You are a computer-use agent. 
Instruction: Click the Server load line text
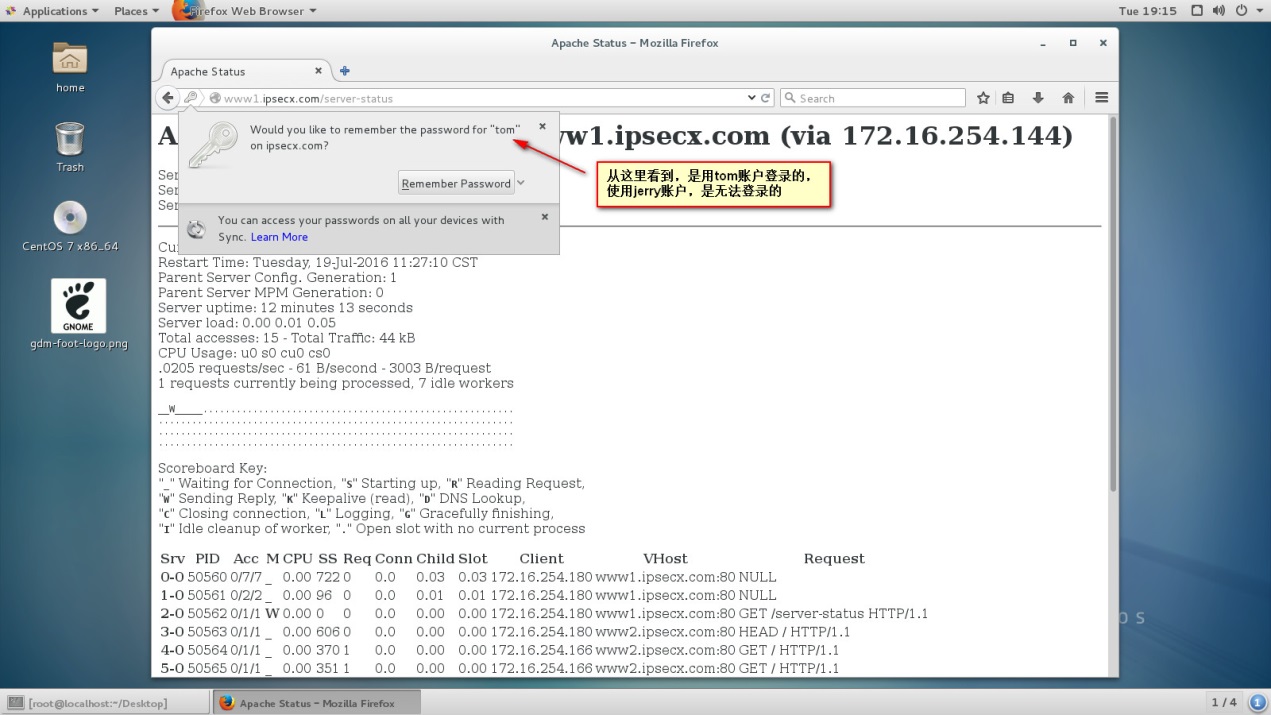[x=247, y=323]
